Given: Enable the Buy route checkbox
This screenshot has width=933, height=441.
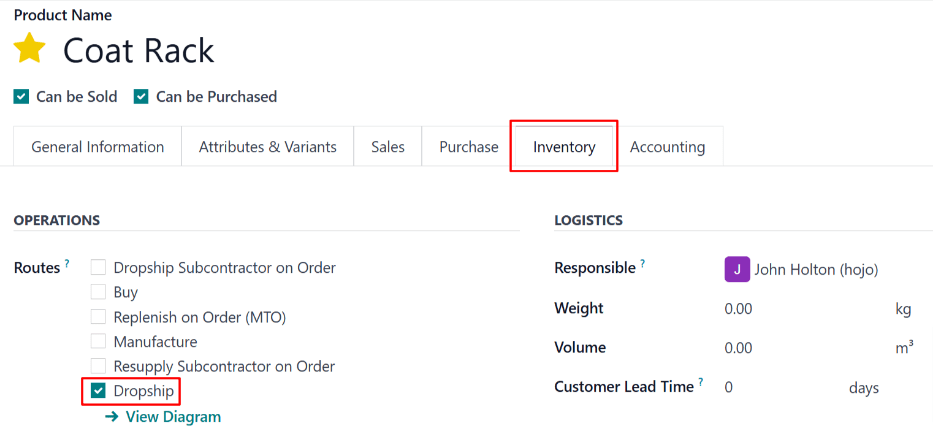Looking at the screenshot, I should click(98, 292).
